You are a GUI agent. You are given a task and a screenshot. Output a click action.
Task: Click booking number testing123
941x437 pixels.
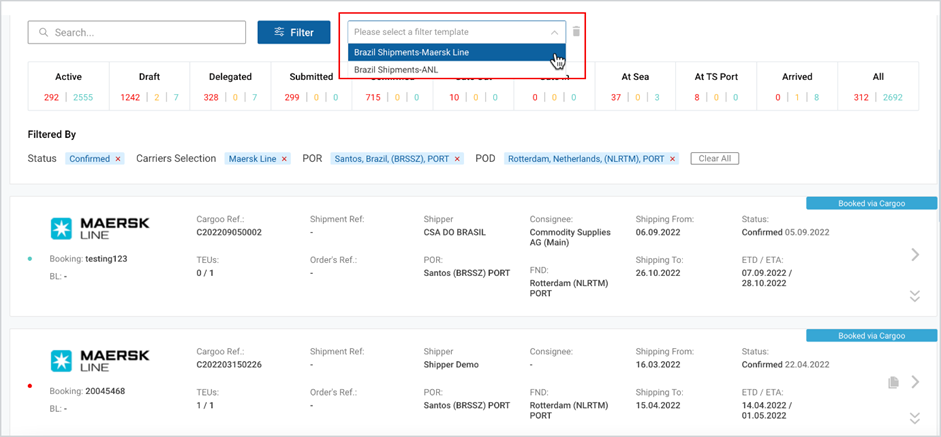[x=106, y=259]
